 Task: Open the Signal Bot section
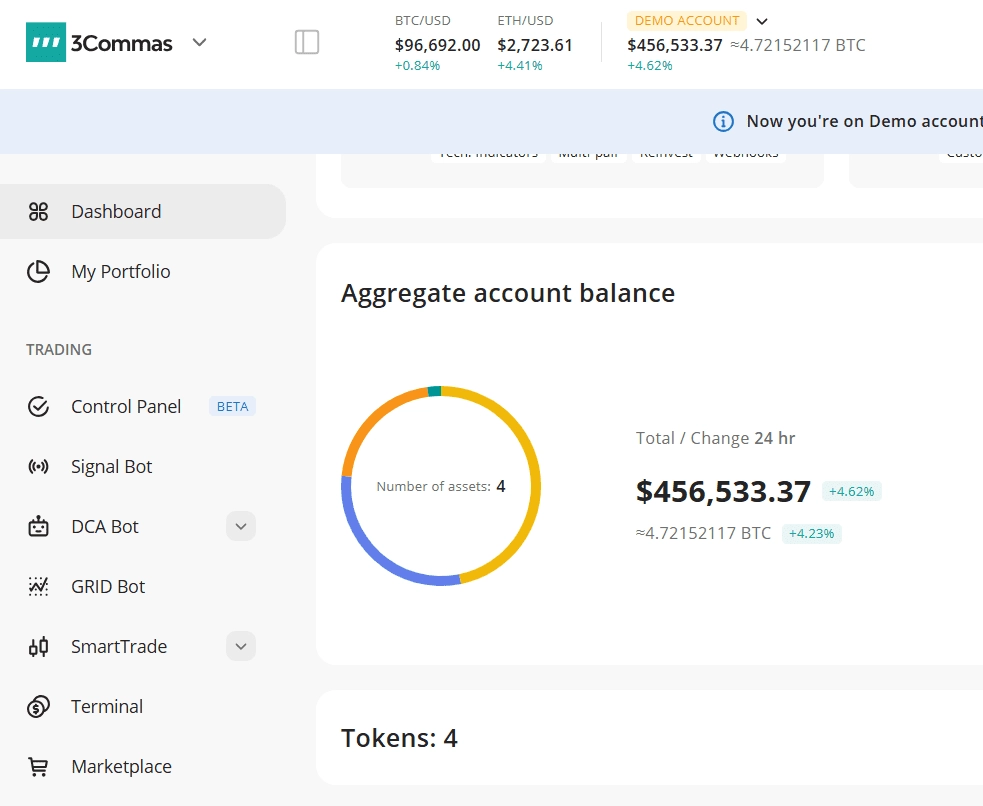point(112,466)
